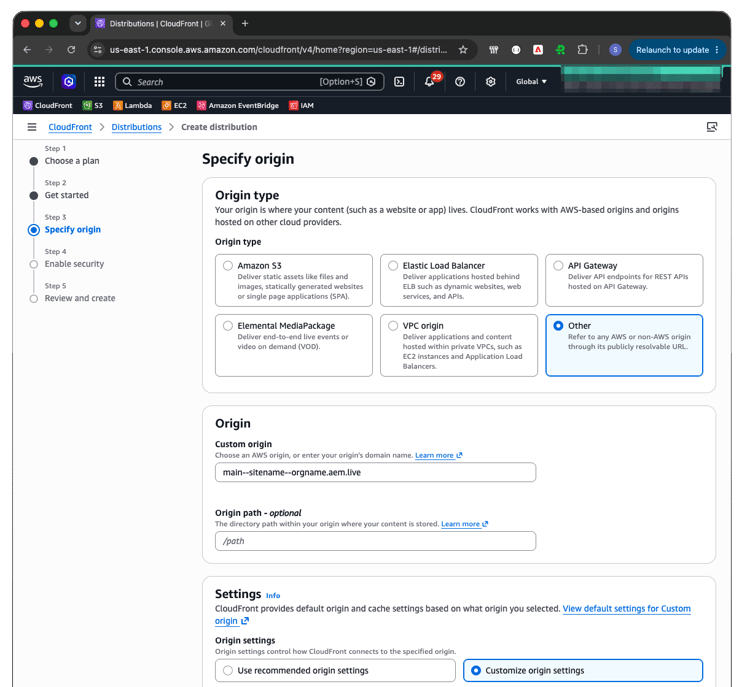The image size is (750, 687).
Task: Open browser extensions puzzle icon
Action: point(582,50)
